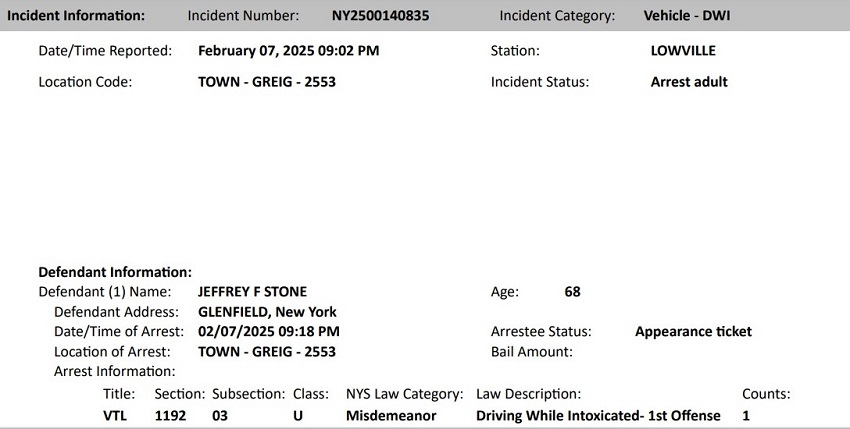Viewport: 850px width, 429px height.
Task: Click the Bail Amount label
Action: click(531, 351)
